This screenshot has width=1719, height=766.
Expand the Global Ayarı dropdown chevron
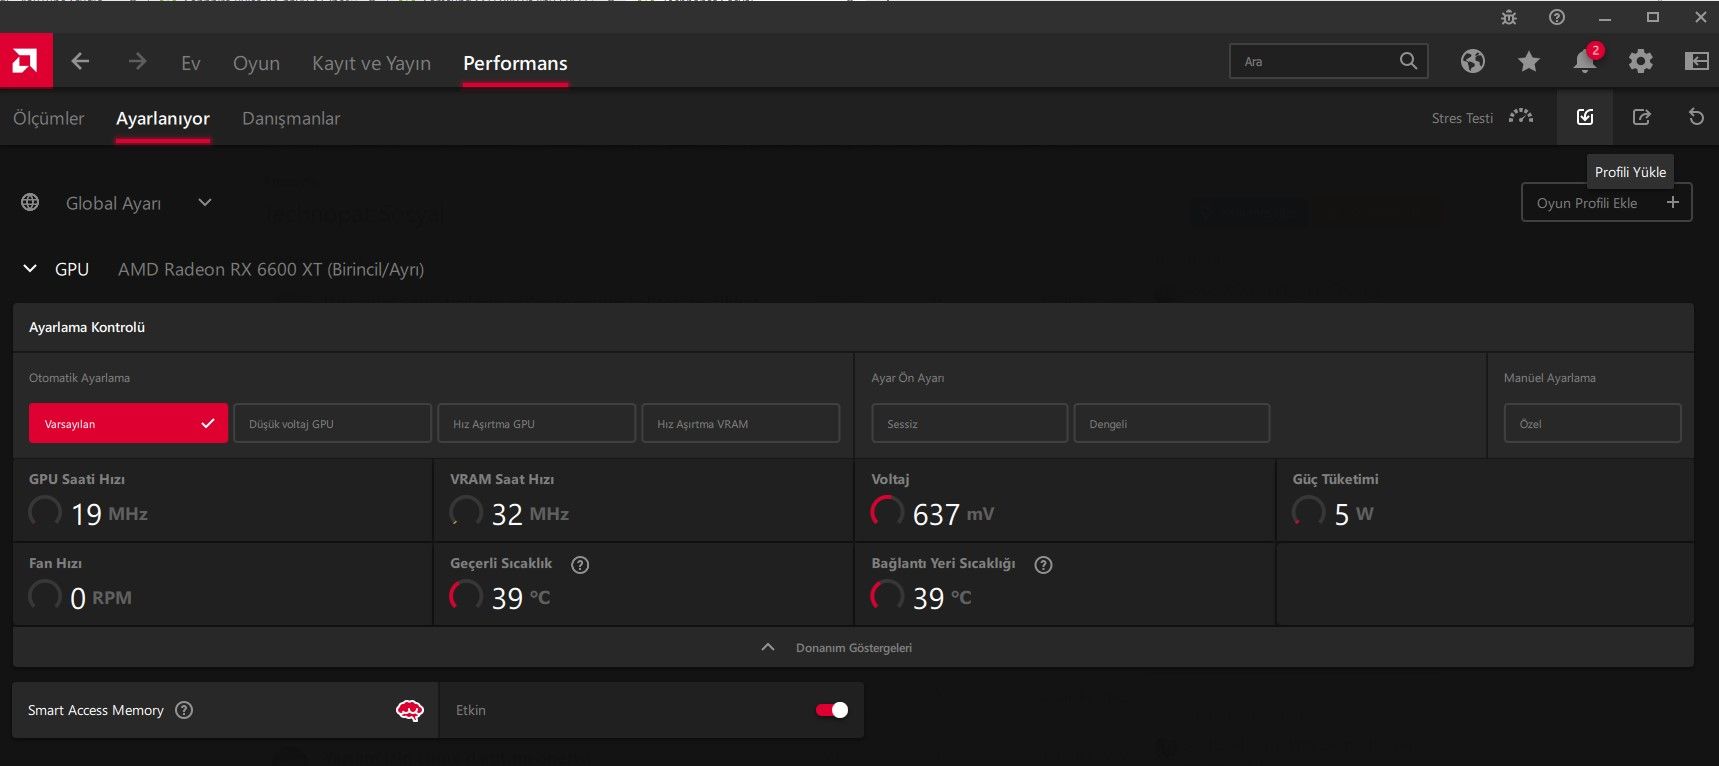[x=205, y=202]
